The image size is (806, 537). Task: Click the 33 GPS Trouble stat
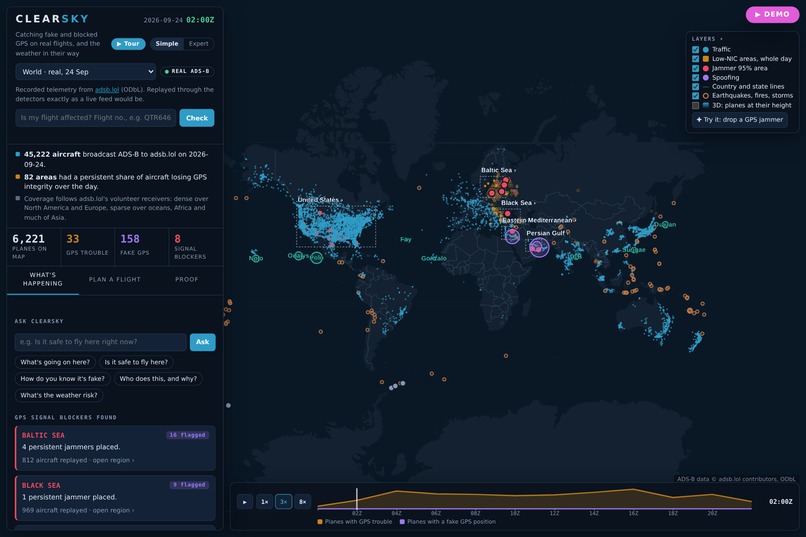point(87,246)
